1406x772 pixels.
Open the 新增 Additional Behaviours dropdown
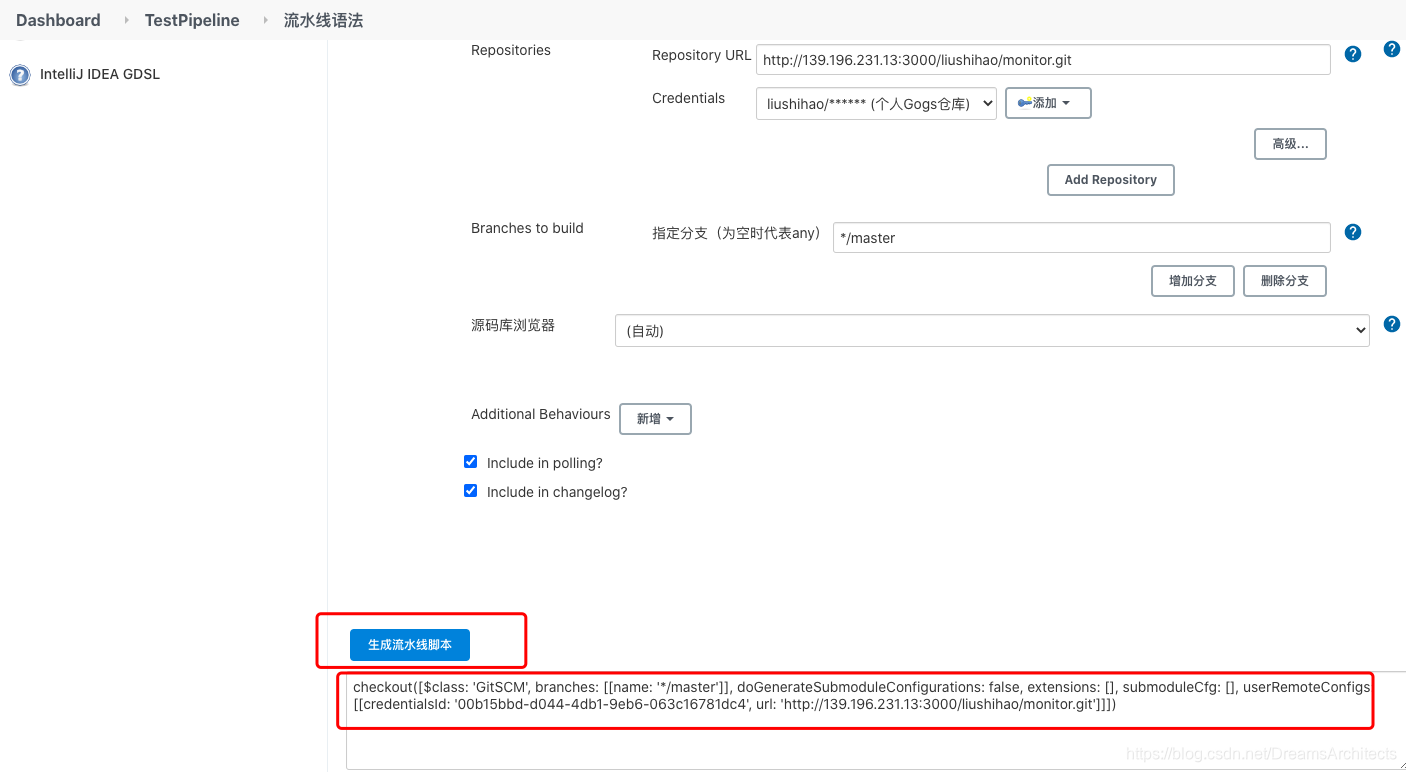656,419
